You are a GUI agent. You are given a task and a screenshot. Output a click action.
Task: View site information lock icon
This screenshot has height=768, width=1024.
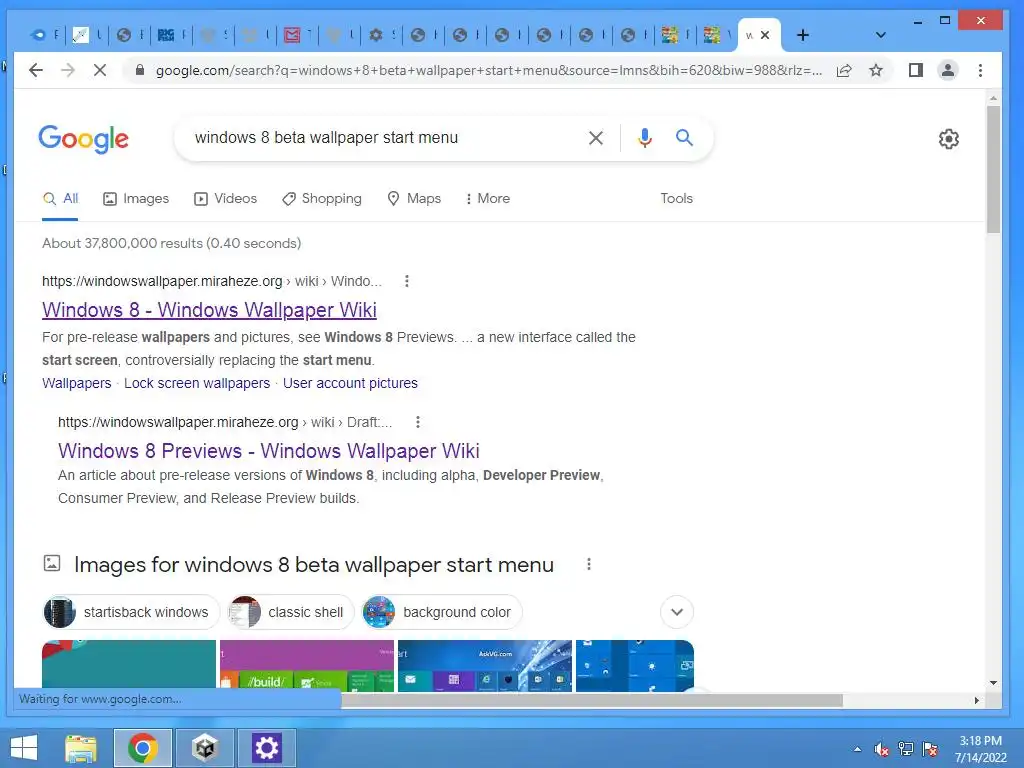(139, 70)
